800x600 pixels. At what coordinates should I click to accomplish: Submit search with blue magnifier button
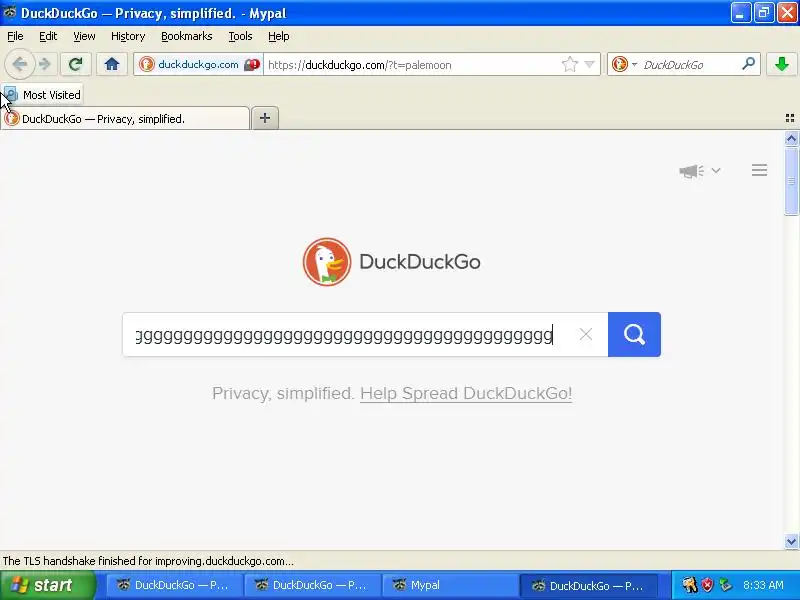(634, 334)
